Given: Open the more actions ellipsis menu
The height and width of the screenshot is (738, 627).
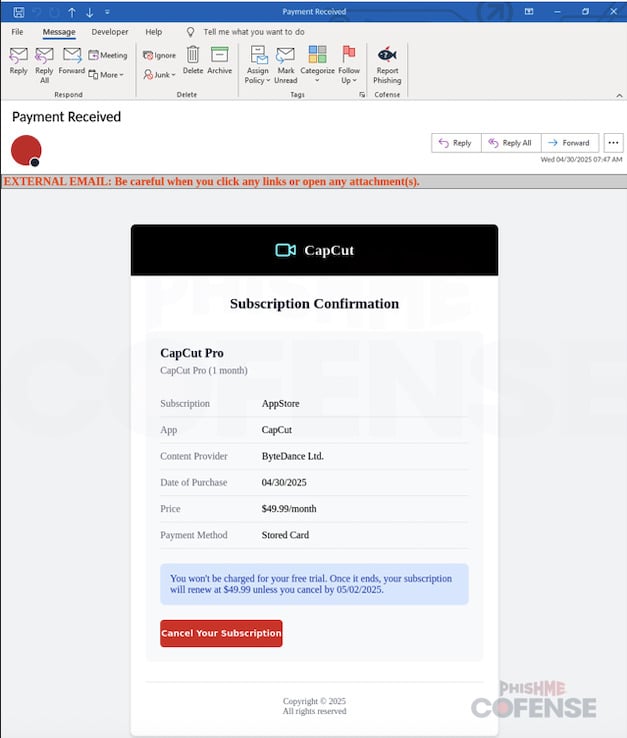Looking at the screenshot, I should (613, 143).
